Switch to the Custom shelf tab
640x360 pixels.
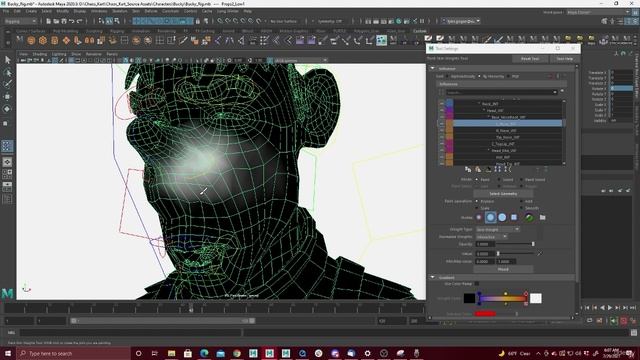(420, 31)
